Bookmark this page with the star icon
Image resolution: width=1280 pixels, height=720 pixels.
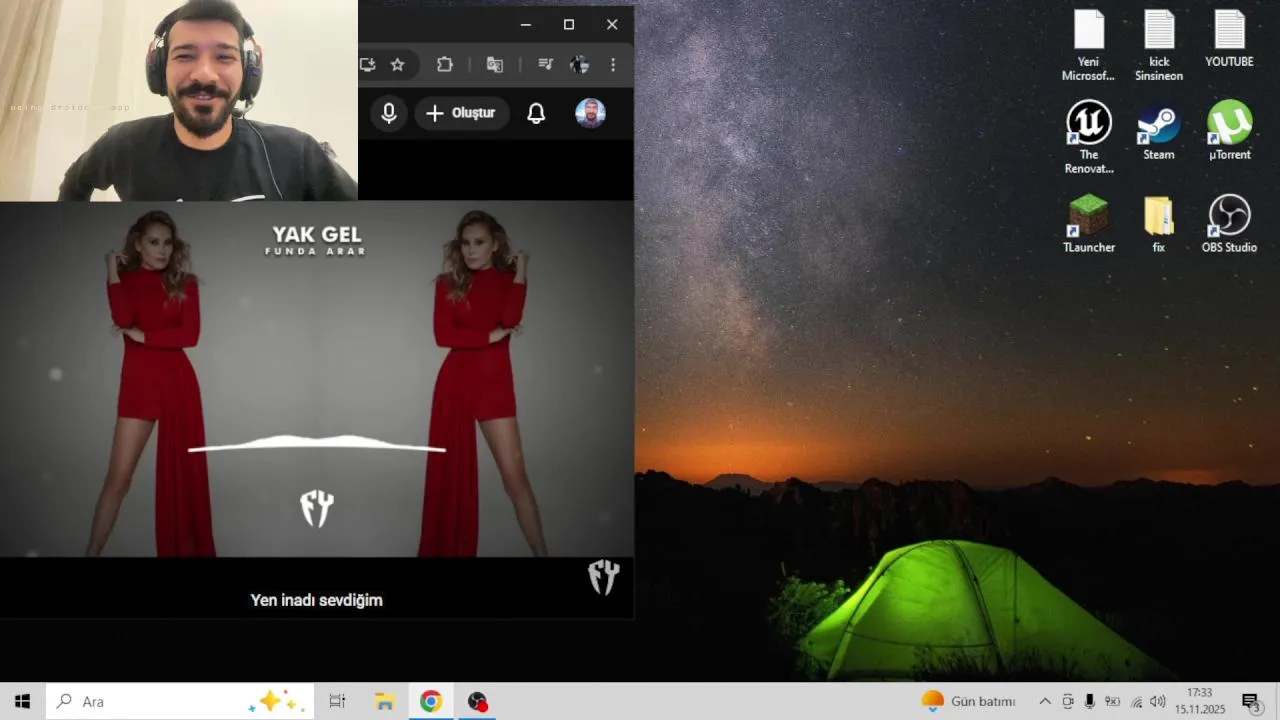click(397, 65)
